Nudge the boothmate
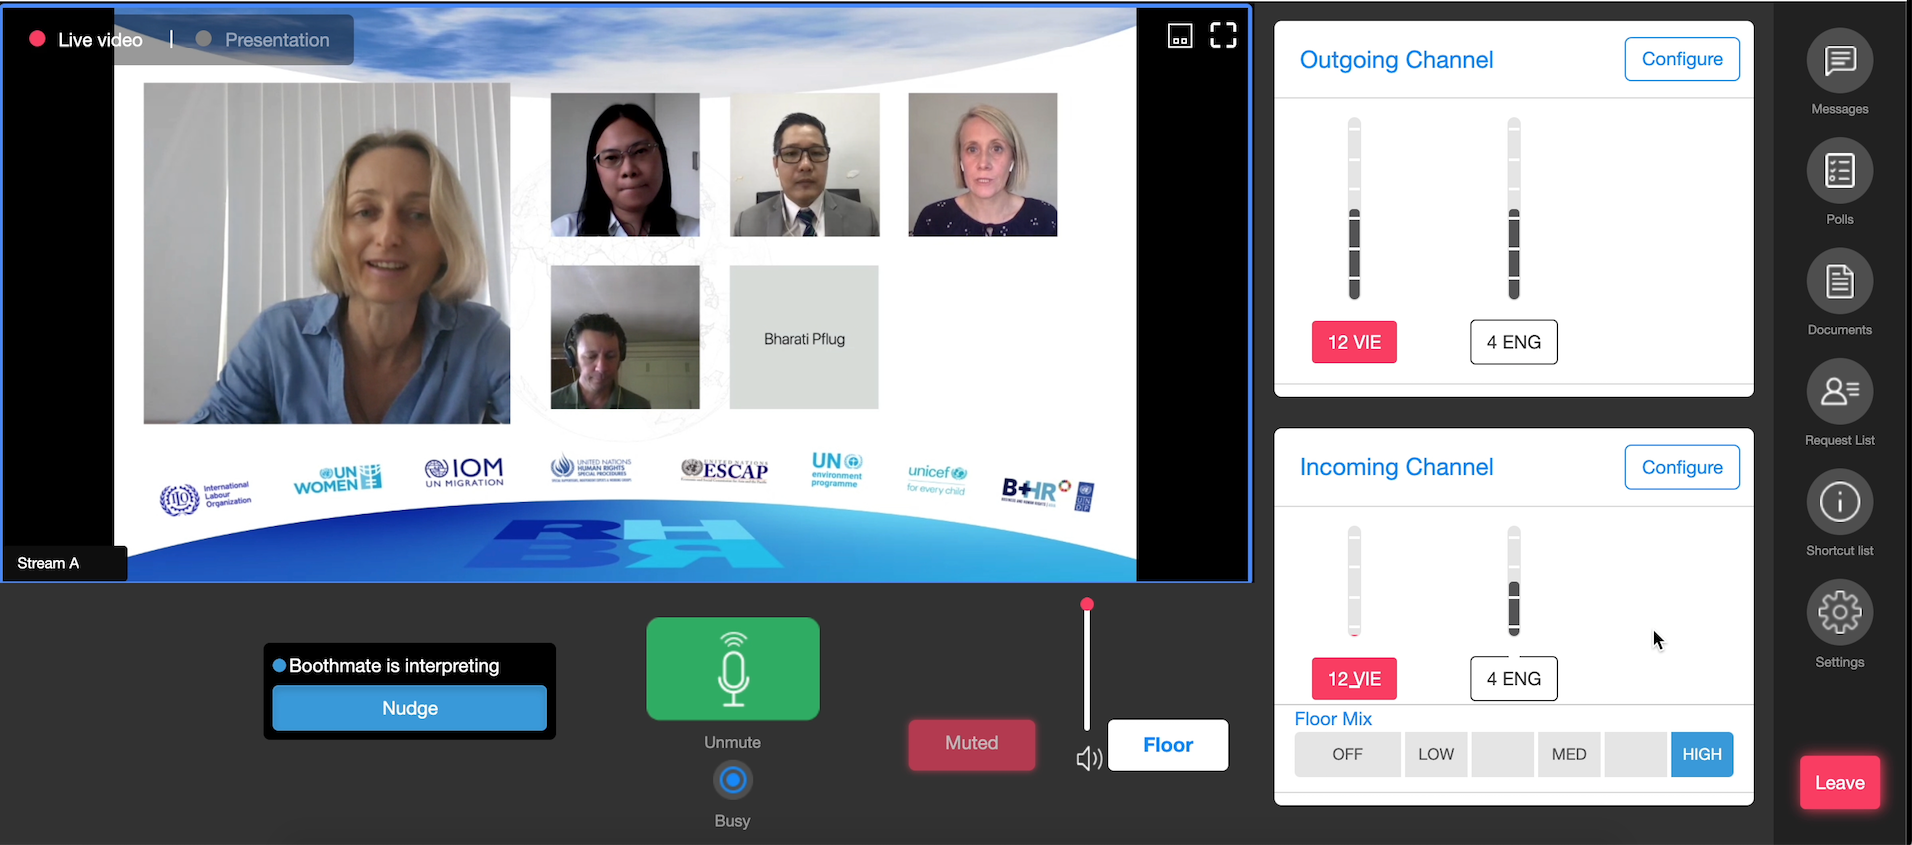This screenshot has height=845, width=1912. tap(409, 708)
